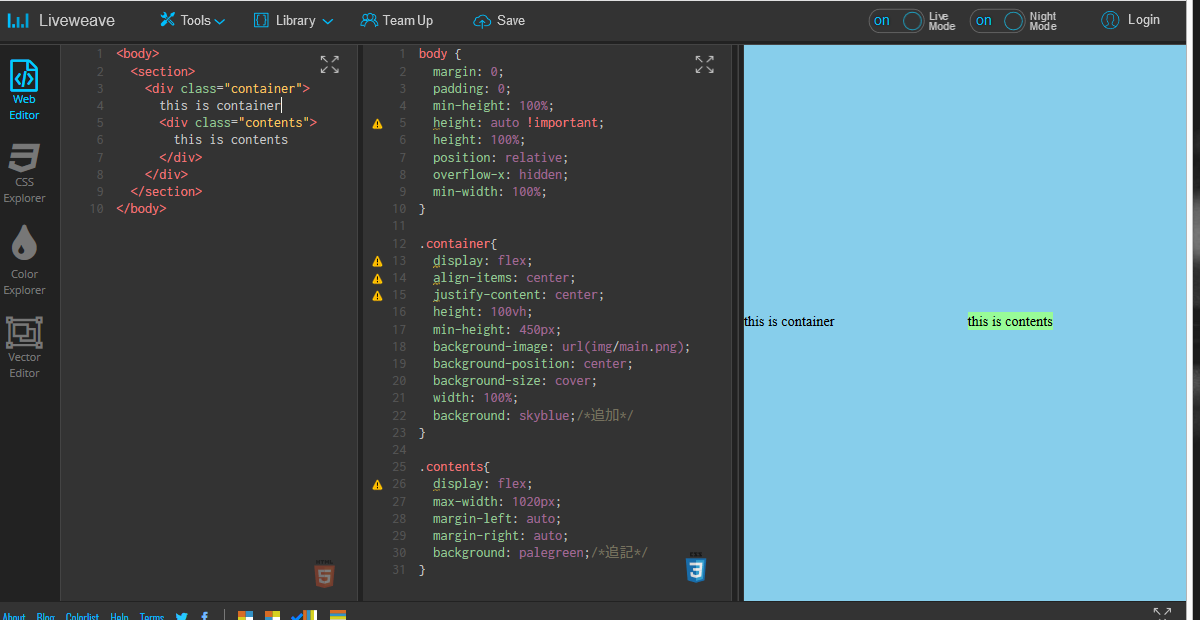
Task: Click the HTML5 badge icon
Action: [x=324, y=574]
